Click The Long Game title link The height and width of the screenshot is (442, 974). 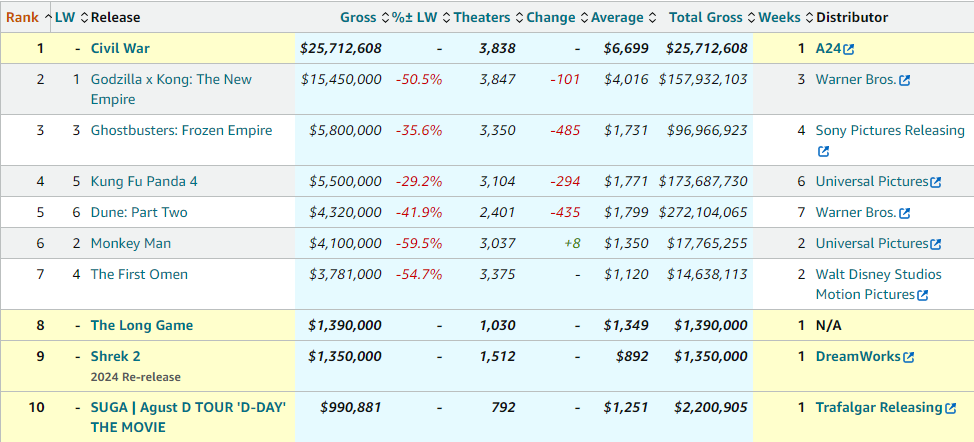point(142,325)
